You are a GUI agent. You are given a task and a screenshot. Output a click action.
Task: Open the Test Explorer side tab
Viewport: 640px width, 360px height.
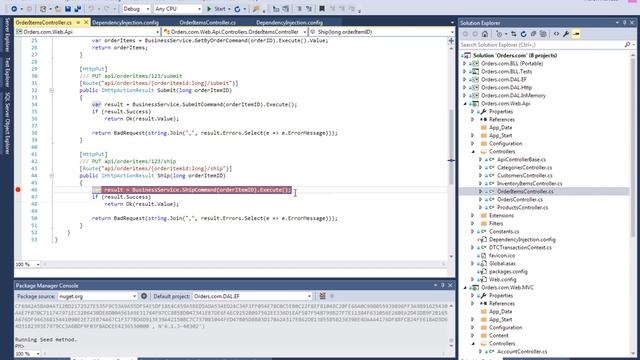tap(7, 72)
